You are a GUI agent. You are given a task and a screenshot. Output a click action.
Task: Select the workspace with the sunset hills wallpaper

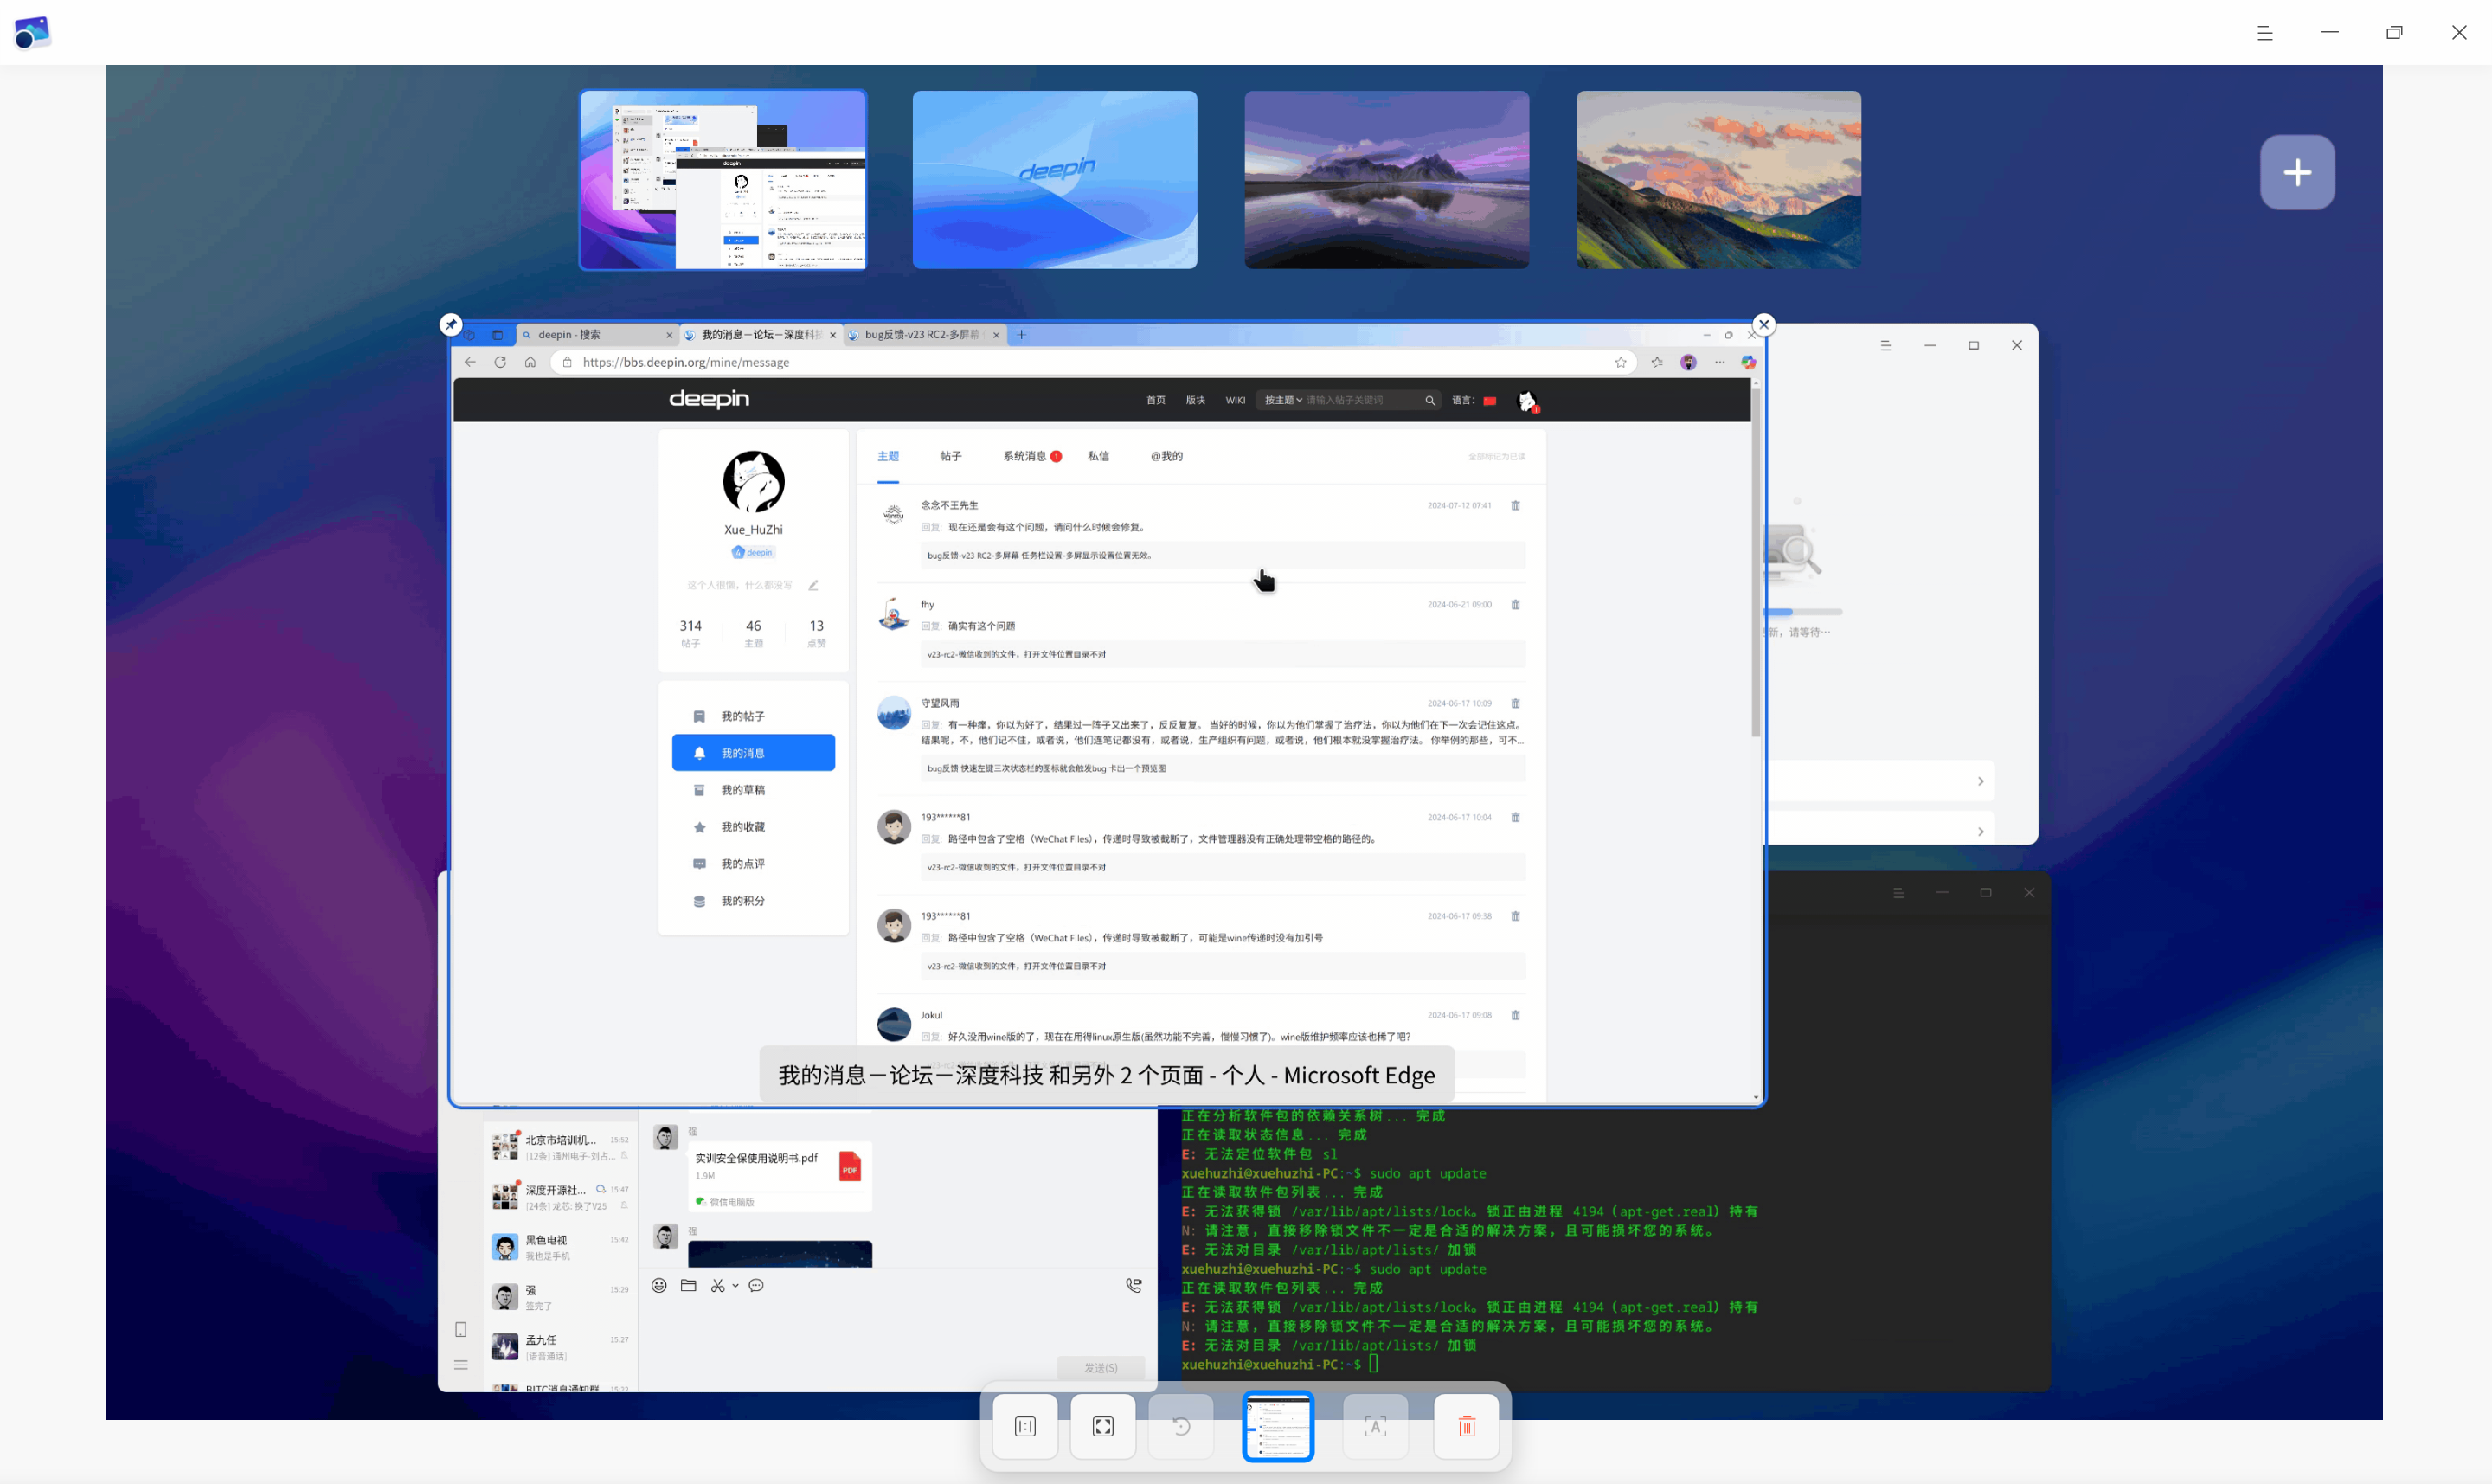point(1719,180)
